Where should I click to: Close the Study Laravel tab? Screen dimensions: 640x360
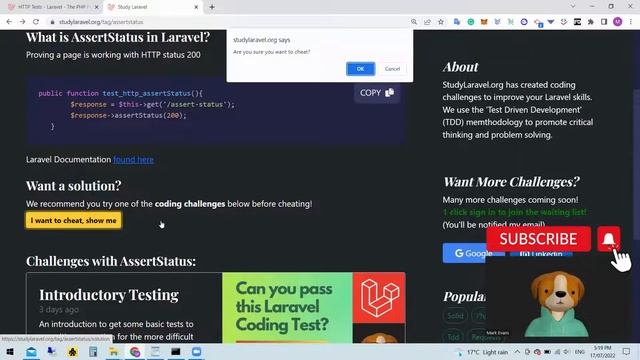tap(196, 7)
